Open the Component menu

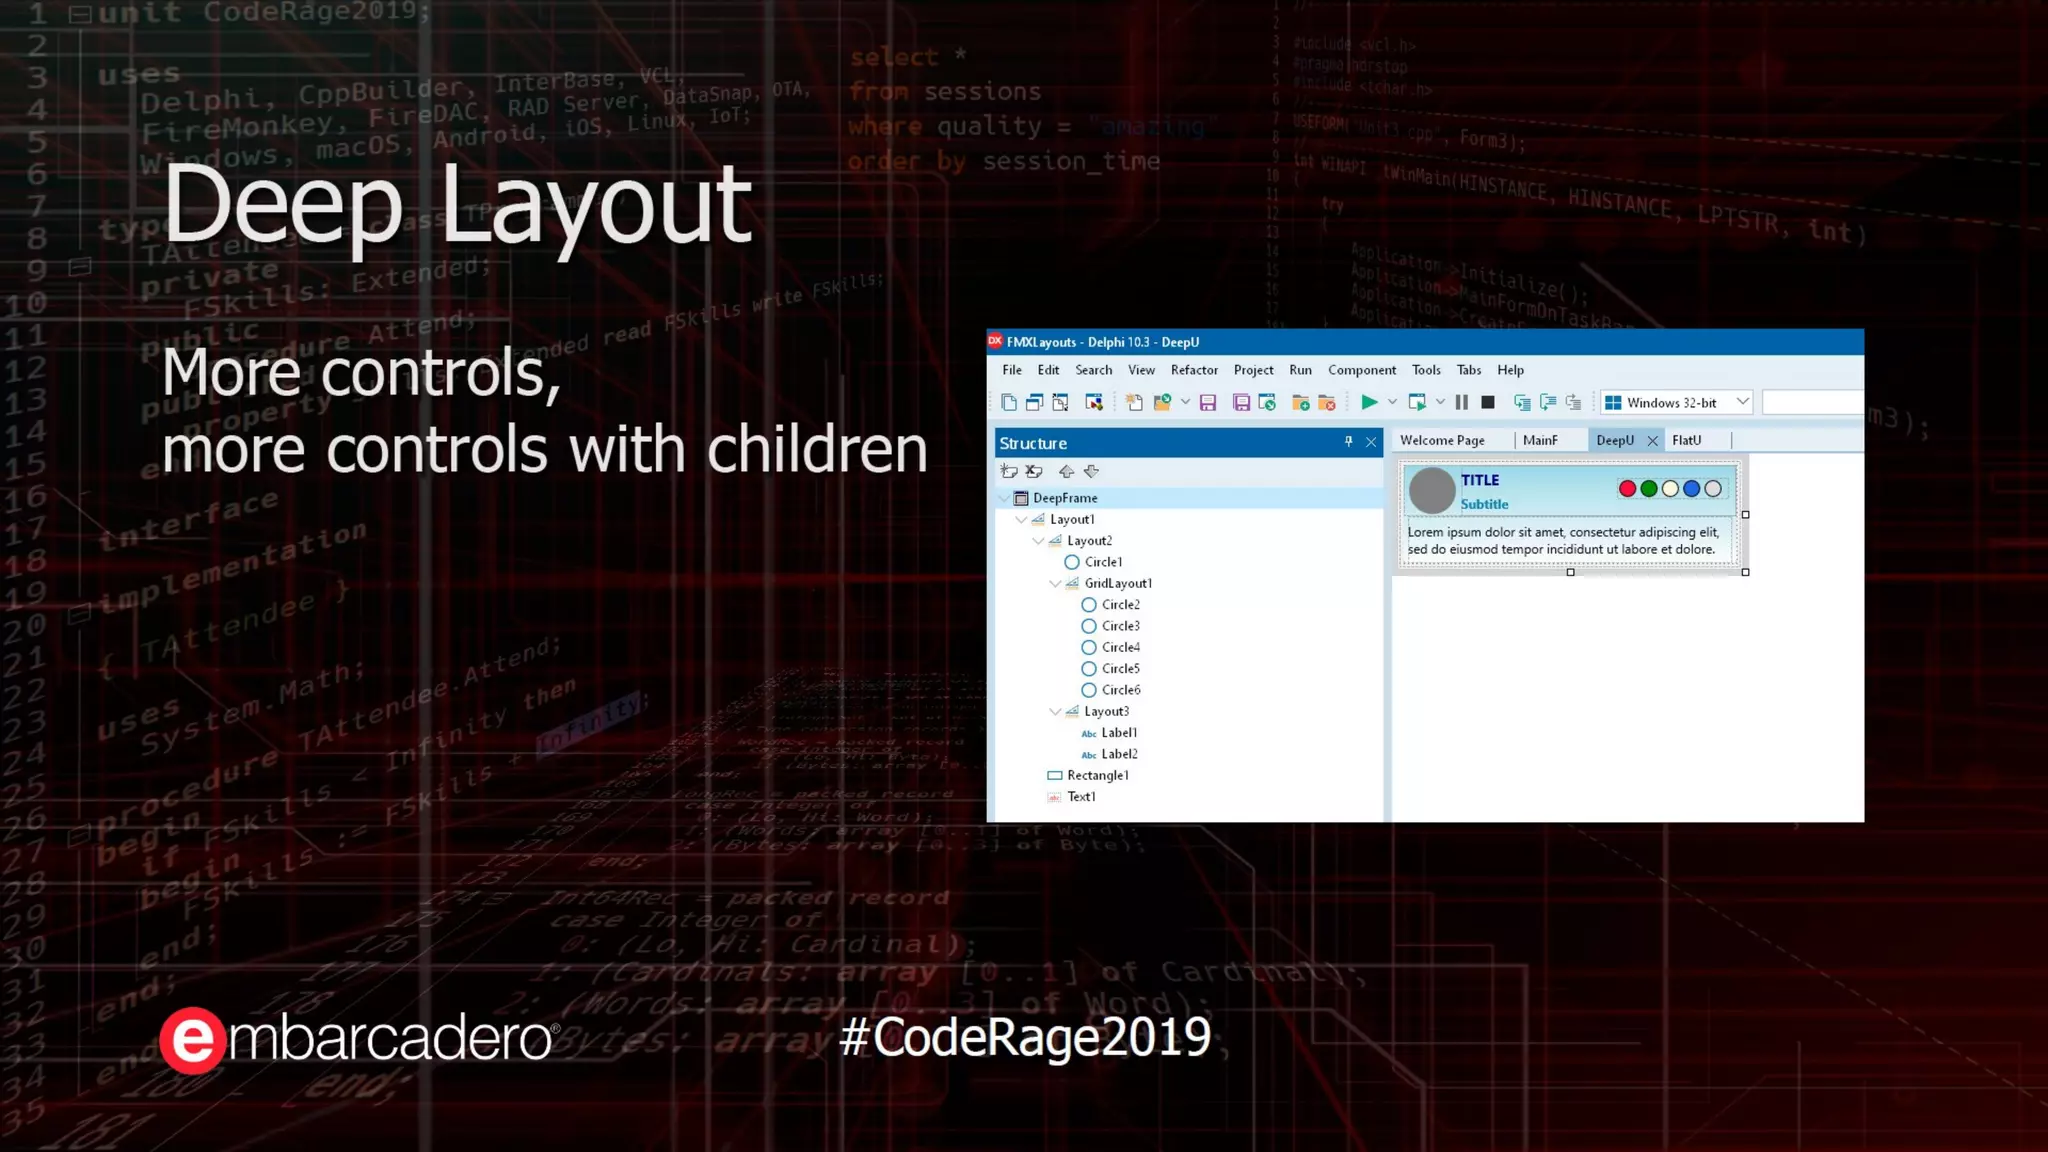tap(1362, 370)
